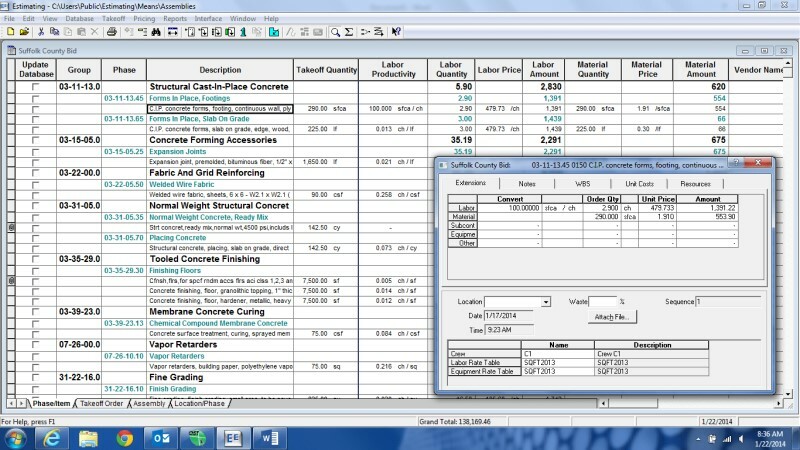Click the Sigma totals toolbar icon
Viewport: 800px width, 450px height.
349,32
